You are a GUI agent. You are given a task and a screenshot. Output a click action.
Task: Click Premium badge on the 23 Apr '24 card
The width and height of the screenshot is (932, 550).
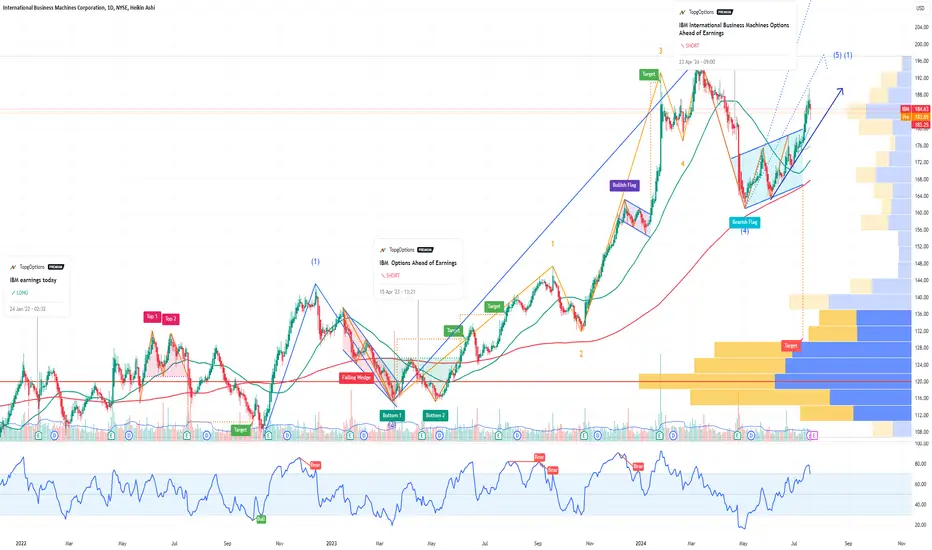[725, 12]
